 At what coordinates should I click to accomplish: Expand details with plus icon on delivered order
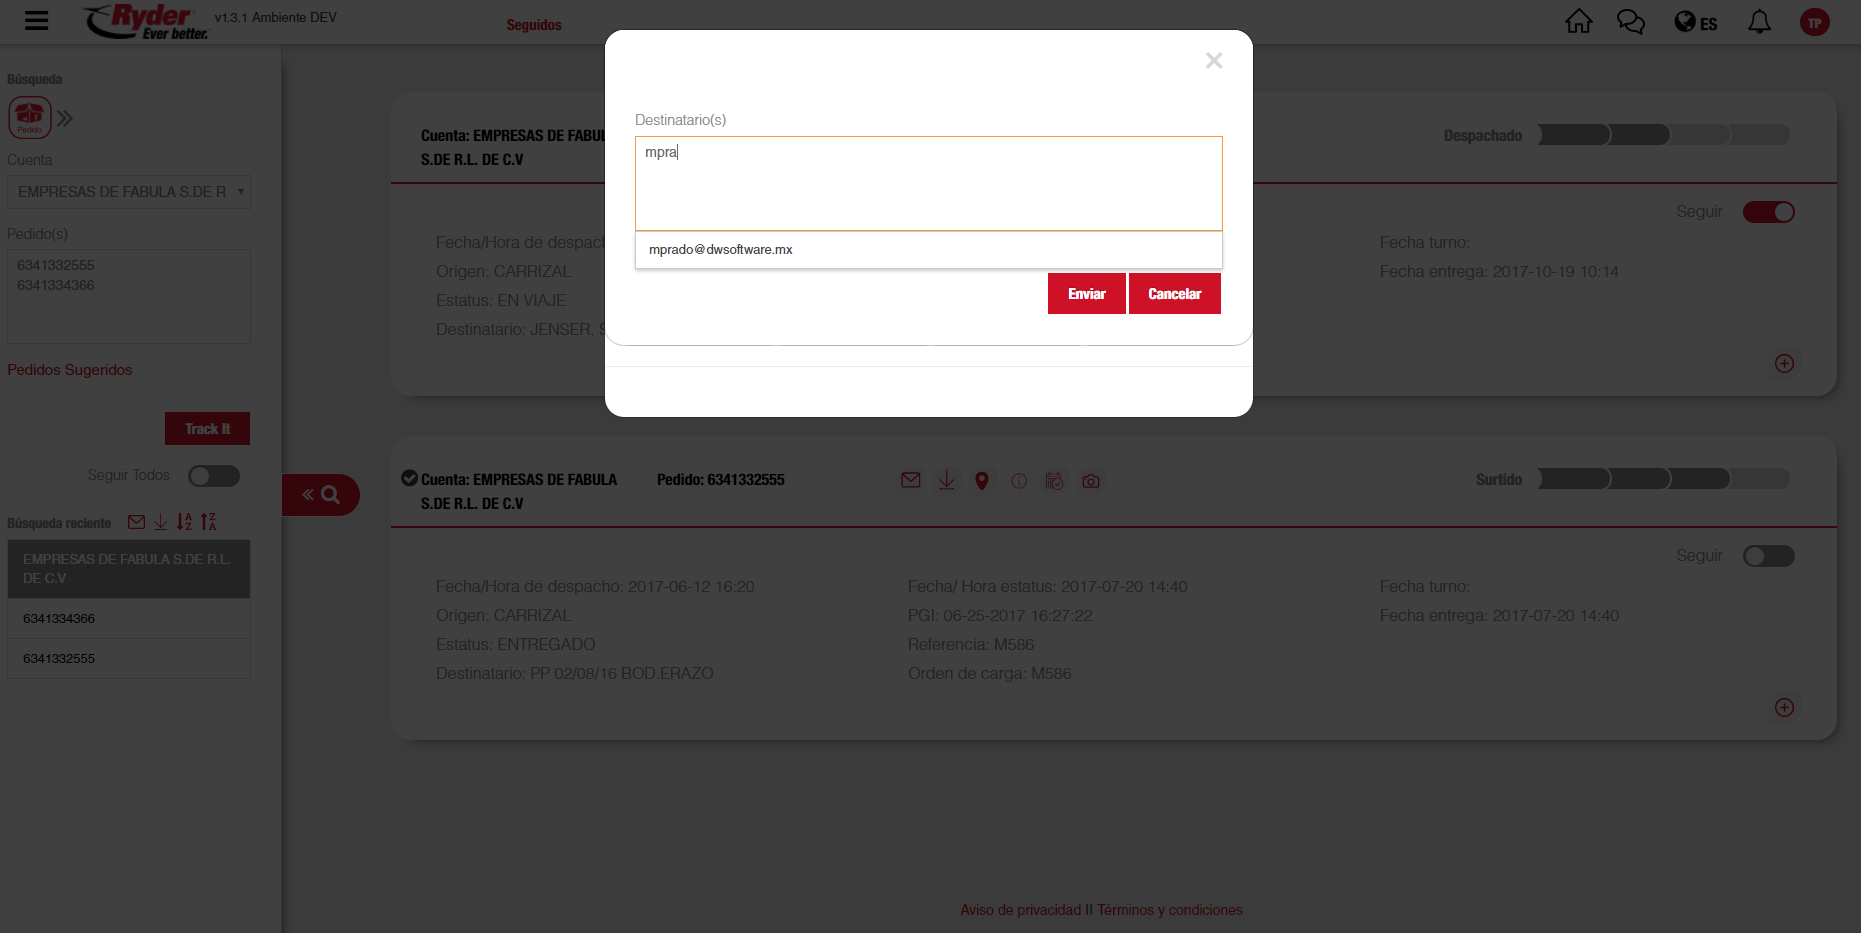[x=1784, y=708]
